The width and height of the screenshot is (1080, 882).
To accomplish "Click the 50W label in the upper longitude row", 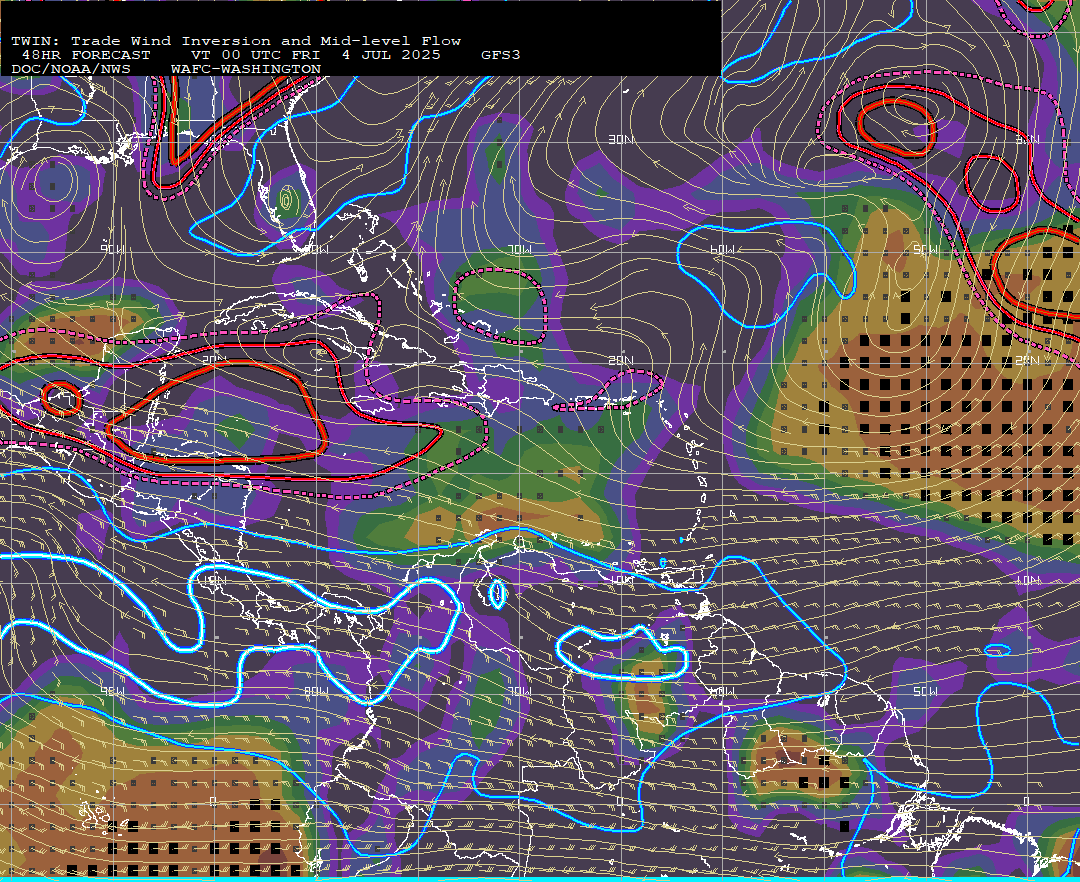I will [925, 249].
